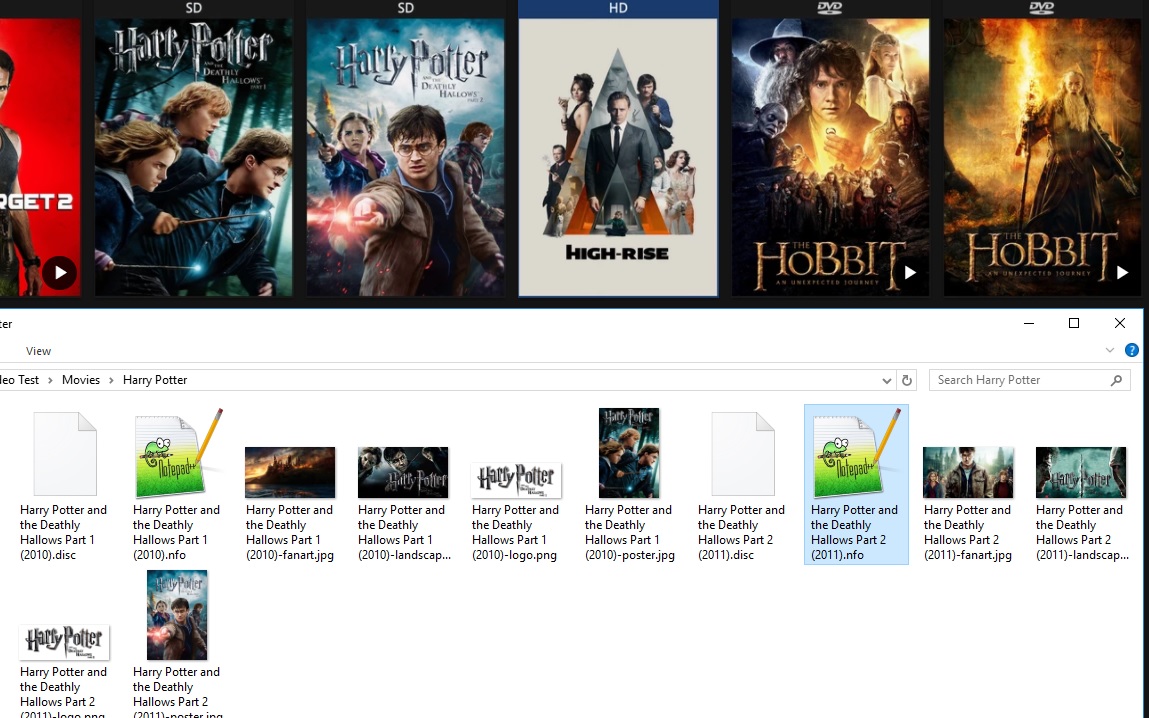The height and width of the screenshot is (718, 1149).
Task: Minimize the Explorer window
Action: tap(1029, 323)
